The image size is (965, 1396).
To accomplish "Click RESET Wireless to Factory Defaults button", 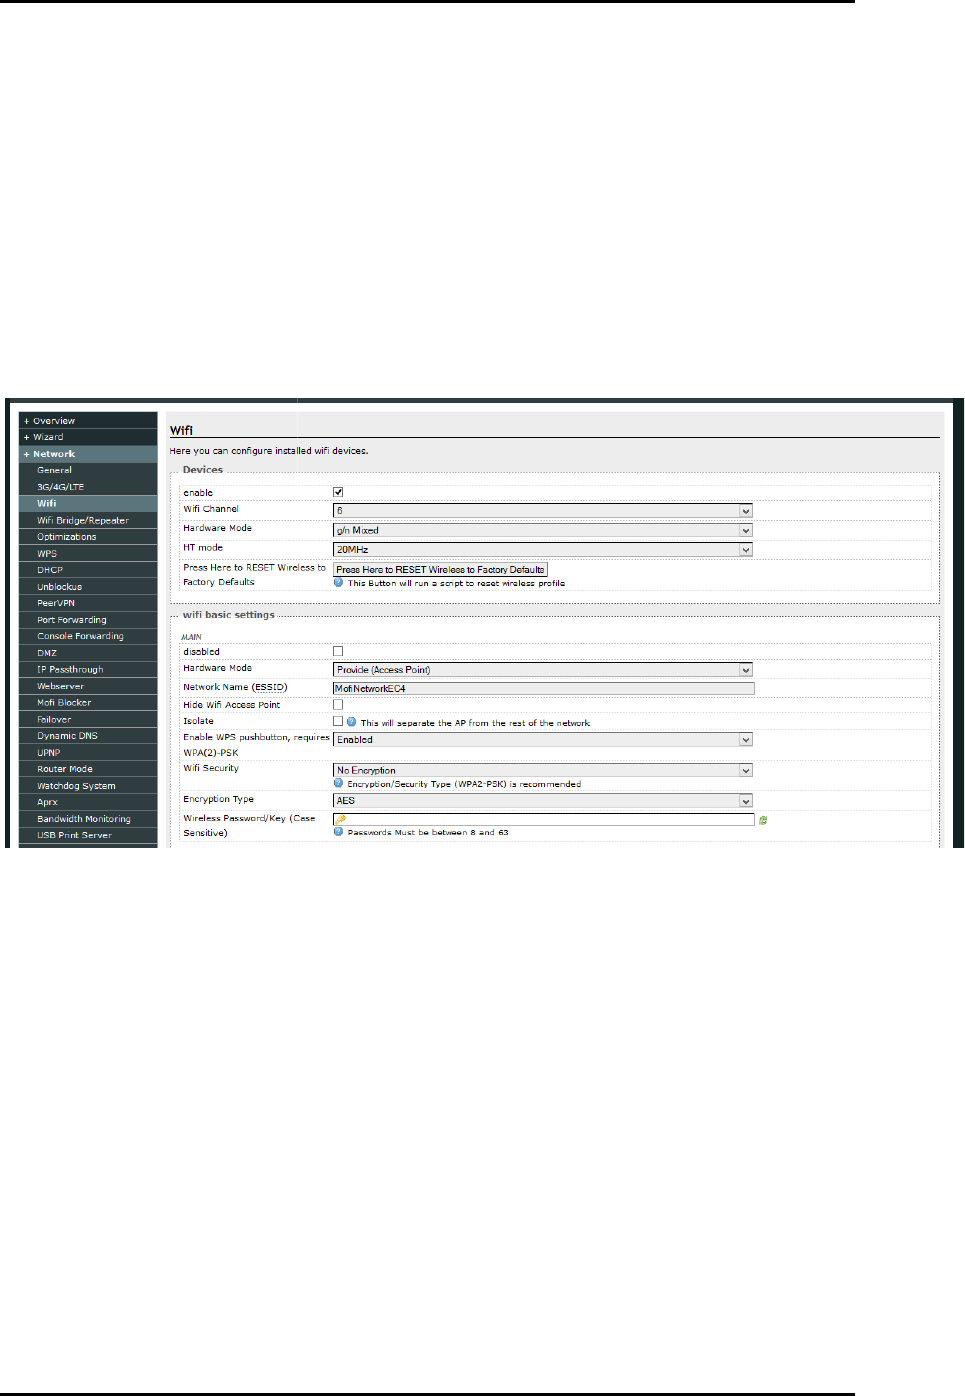I will (x=440, y=569).
